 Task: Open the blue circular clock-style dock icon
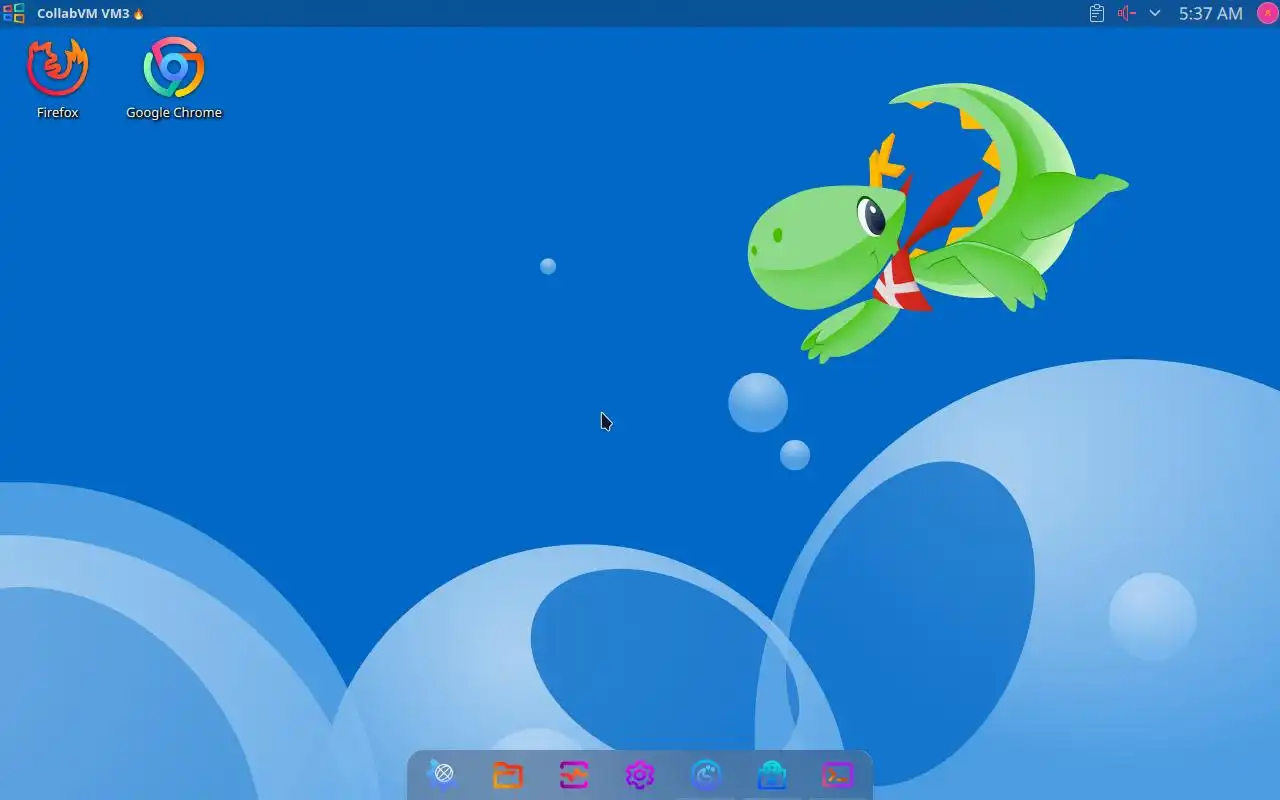(706, 775)
